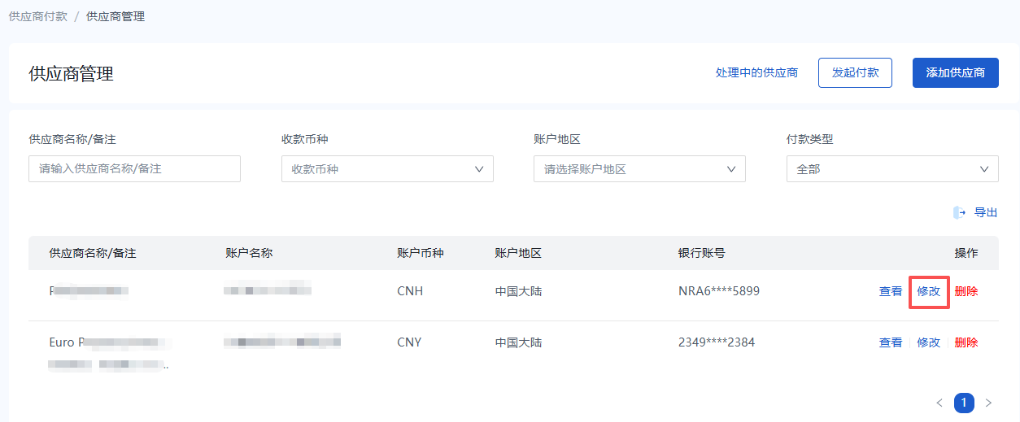Go to previous page arrow

[939, 403]
